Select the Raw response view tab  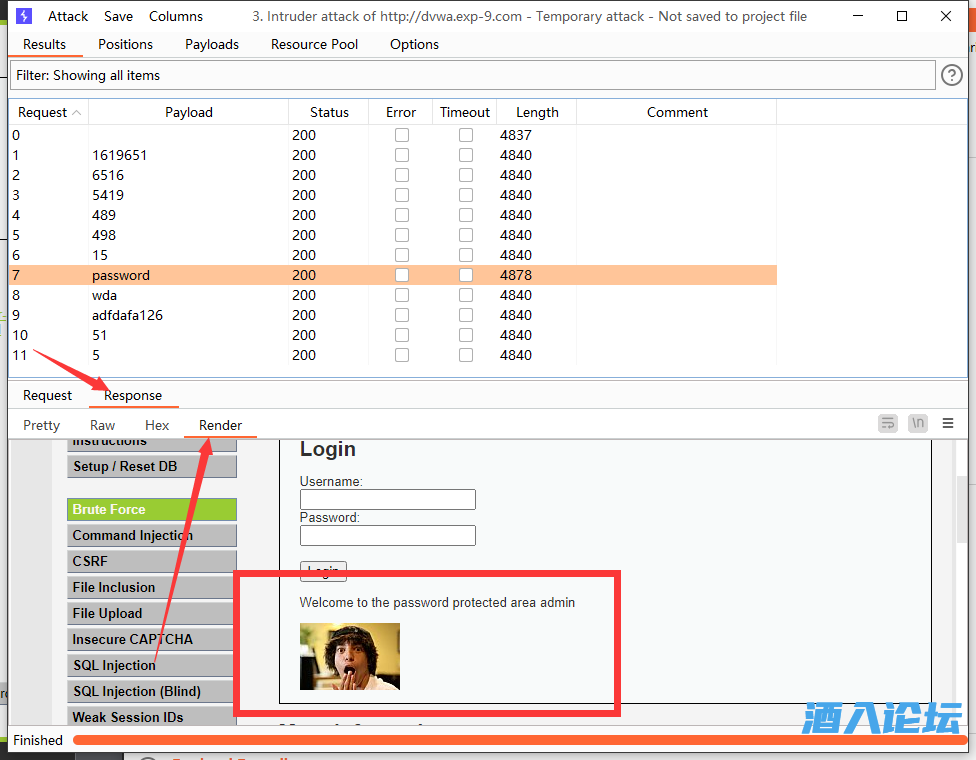point(102,425)
